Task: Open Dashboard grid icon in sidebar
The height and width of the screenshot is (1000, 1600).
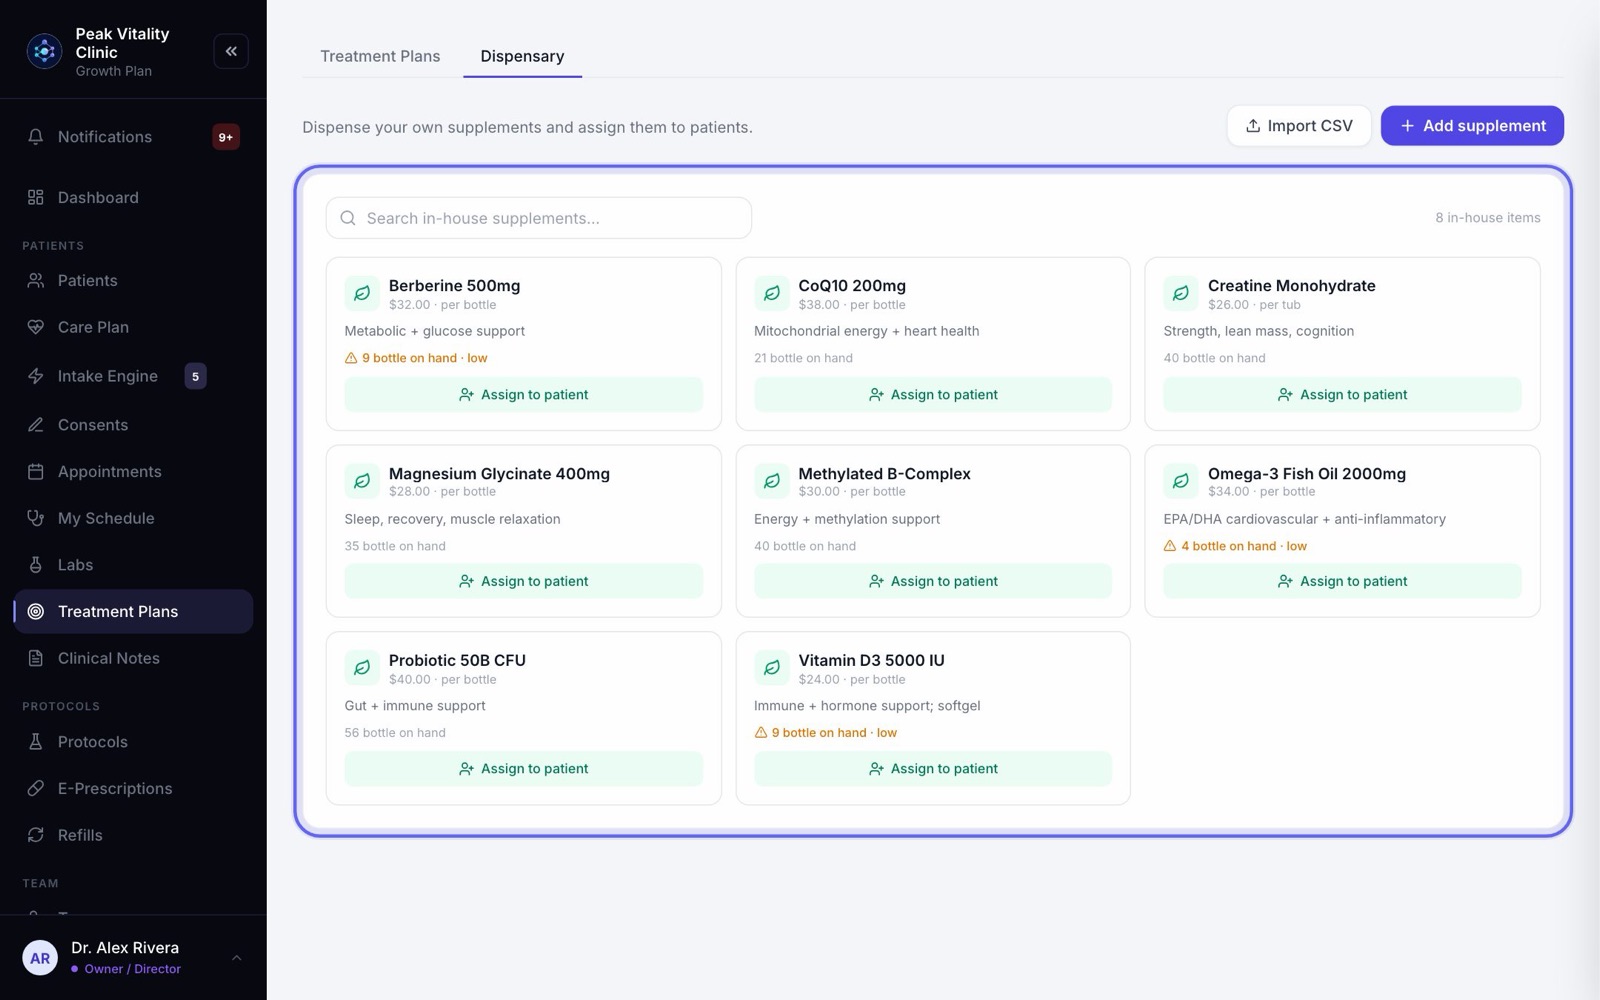Action: 36,198
